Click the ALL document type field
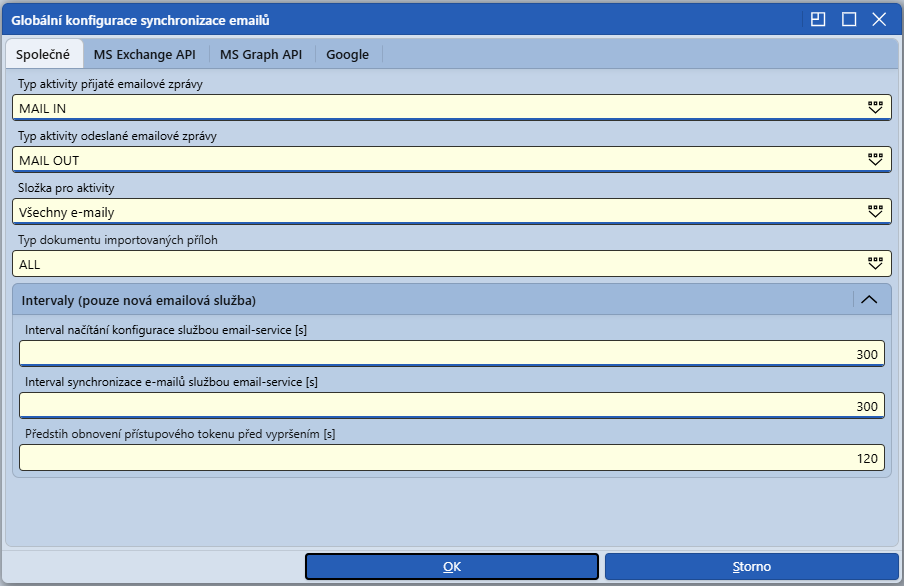The width and height of the screenshot is (904, 586). [452, 264]
